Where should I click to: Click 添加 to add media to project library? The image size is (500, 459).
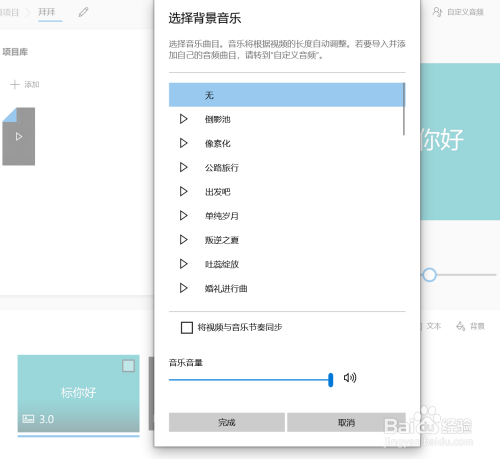(25, 84)
